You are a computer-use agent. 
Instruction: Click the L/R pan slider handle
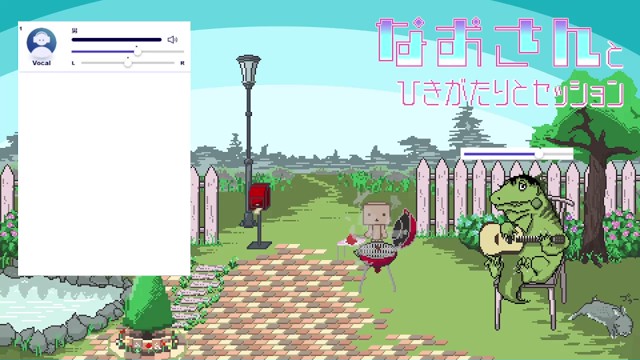coord(128,63)
